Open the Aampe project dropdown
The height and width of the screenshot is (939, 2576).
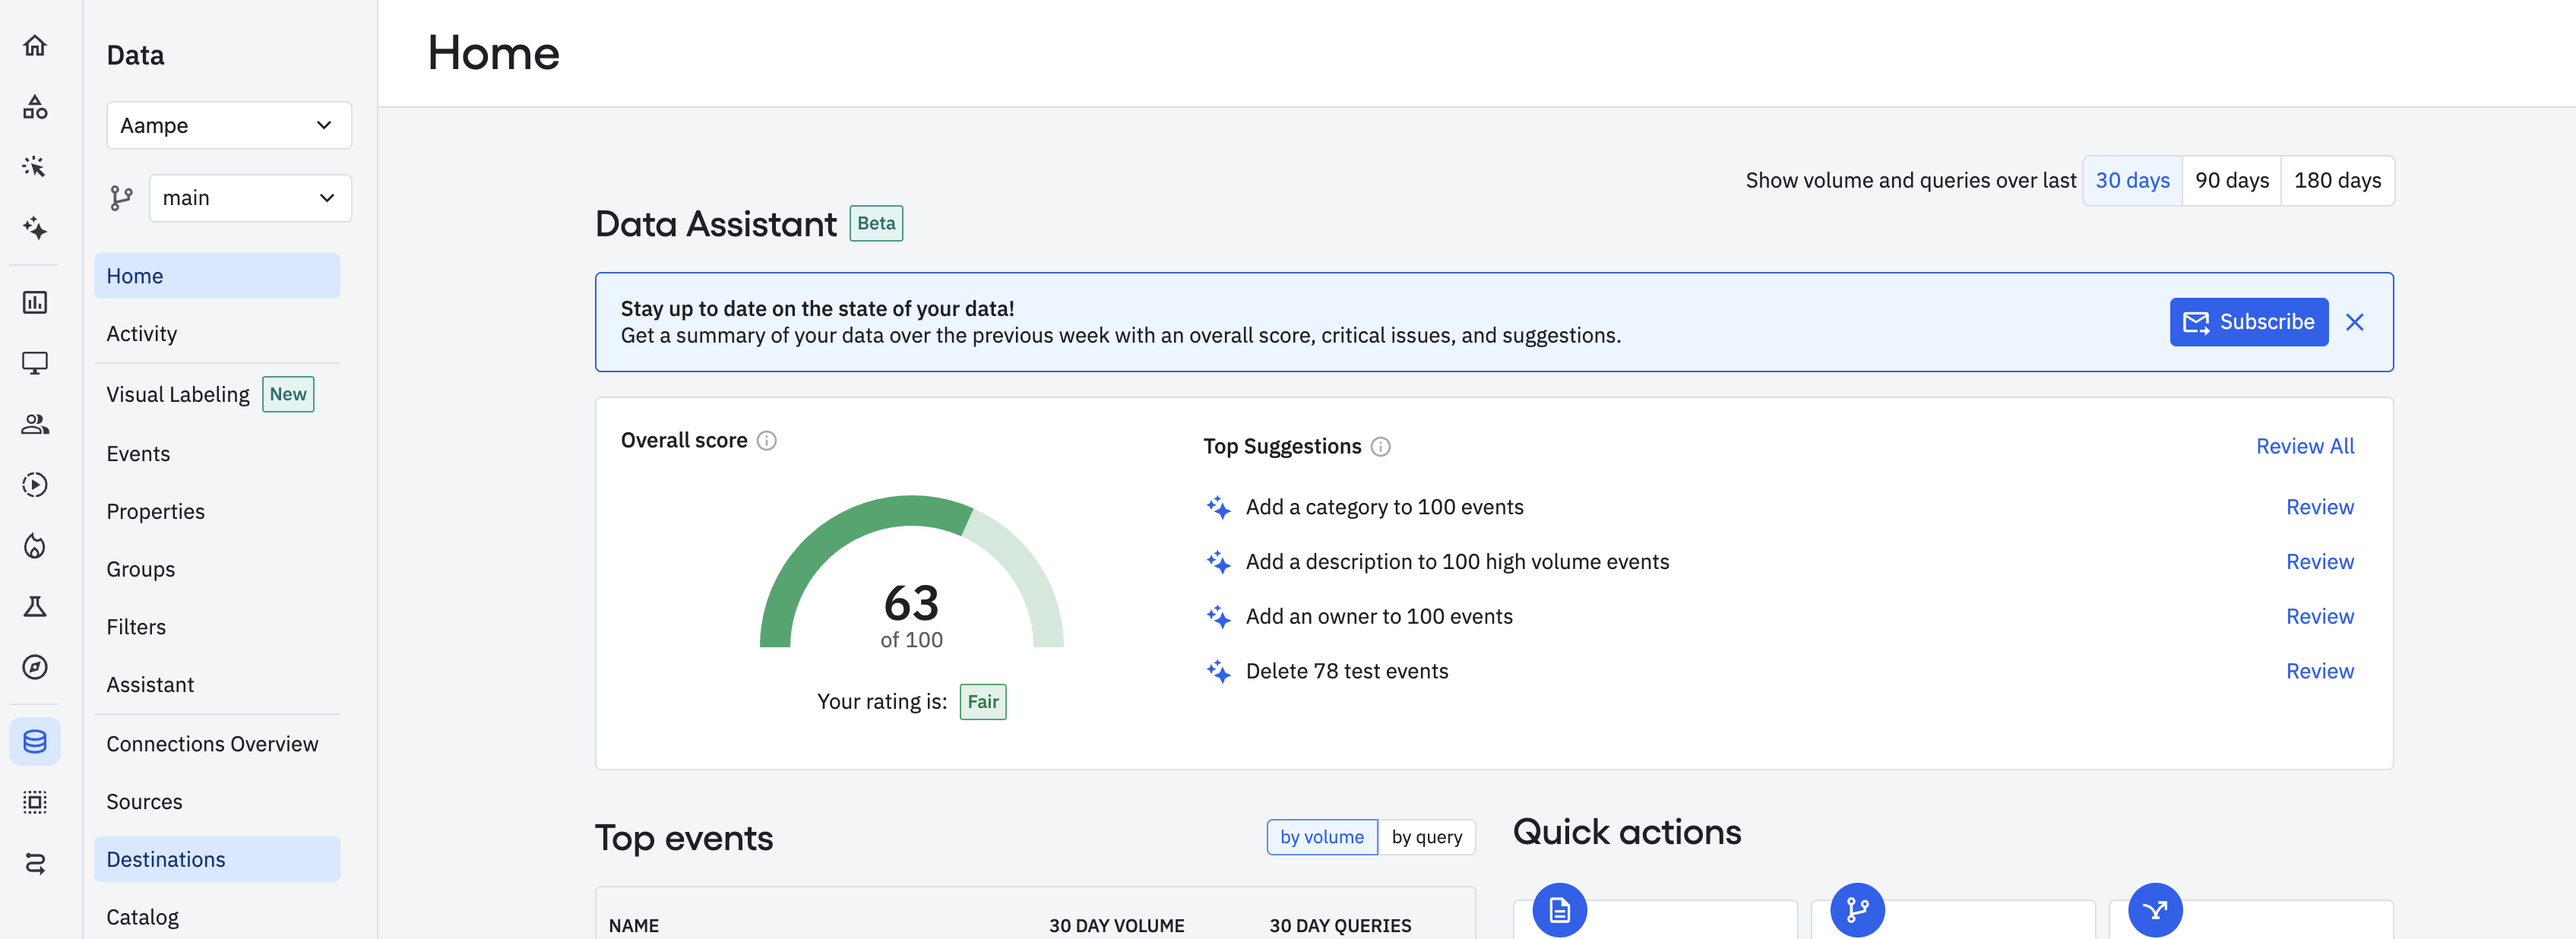[228, 126]
